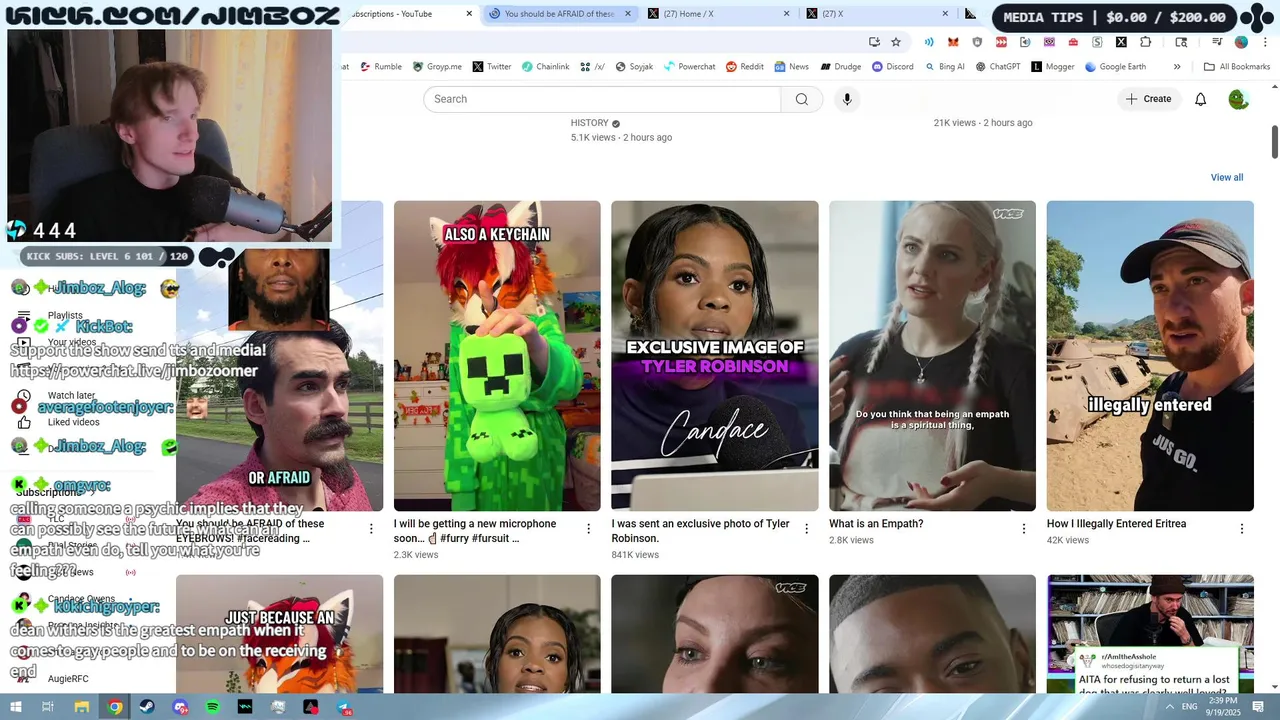Screen dimensions: 1280x720
Task: Open the Bing AI bookmark
Action: (x=945, y=67)
